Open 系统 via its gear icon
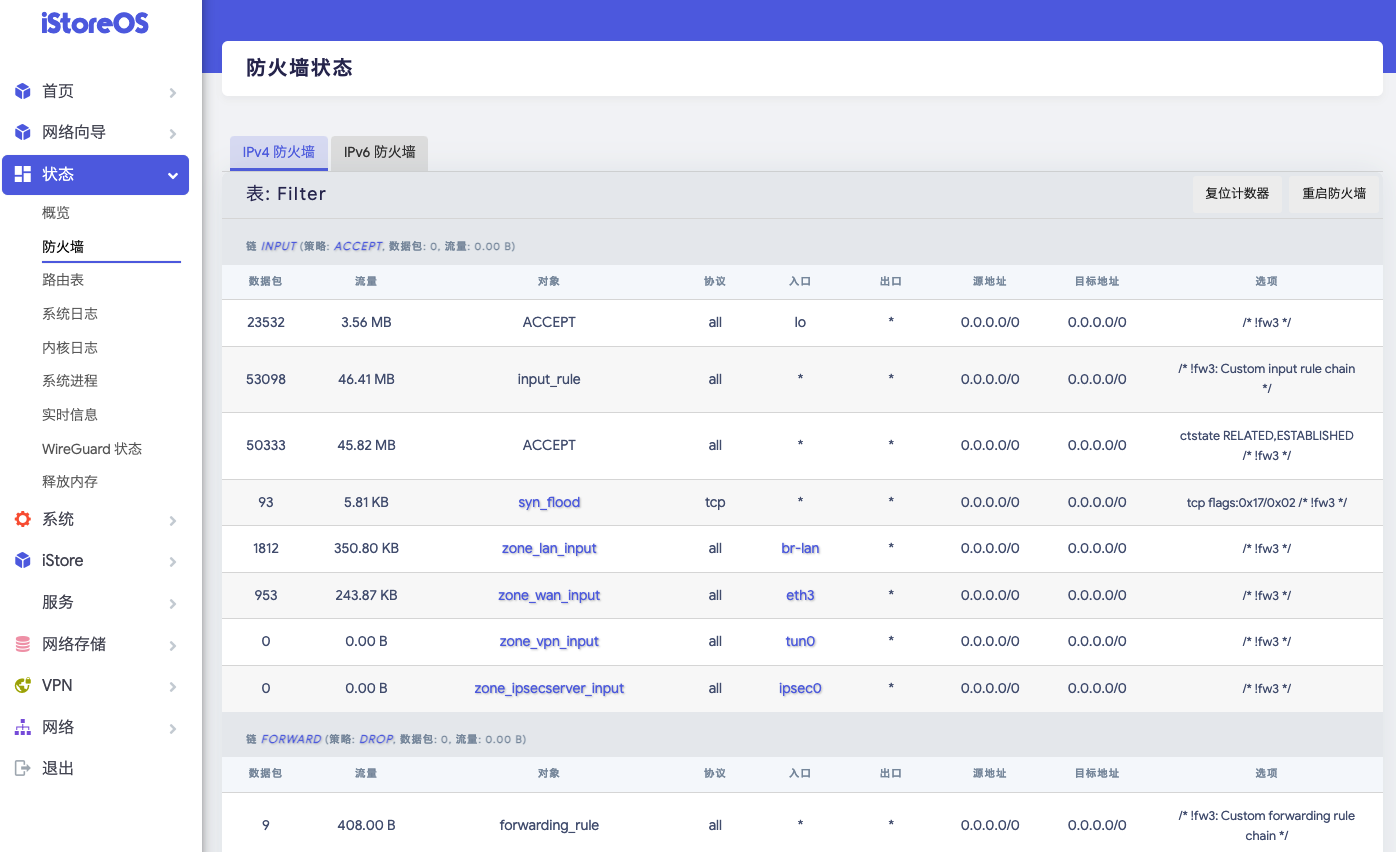 (22, 519)
